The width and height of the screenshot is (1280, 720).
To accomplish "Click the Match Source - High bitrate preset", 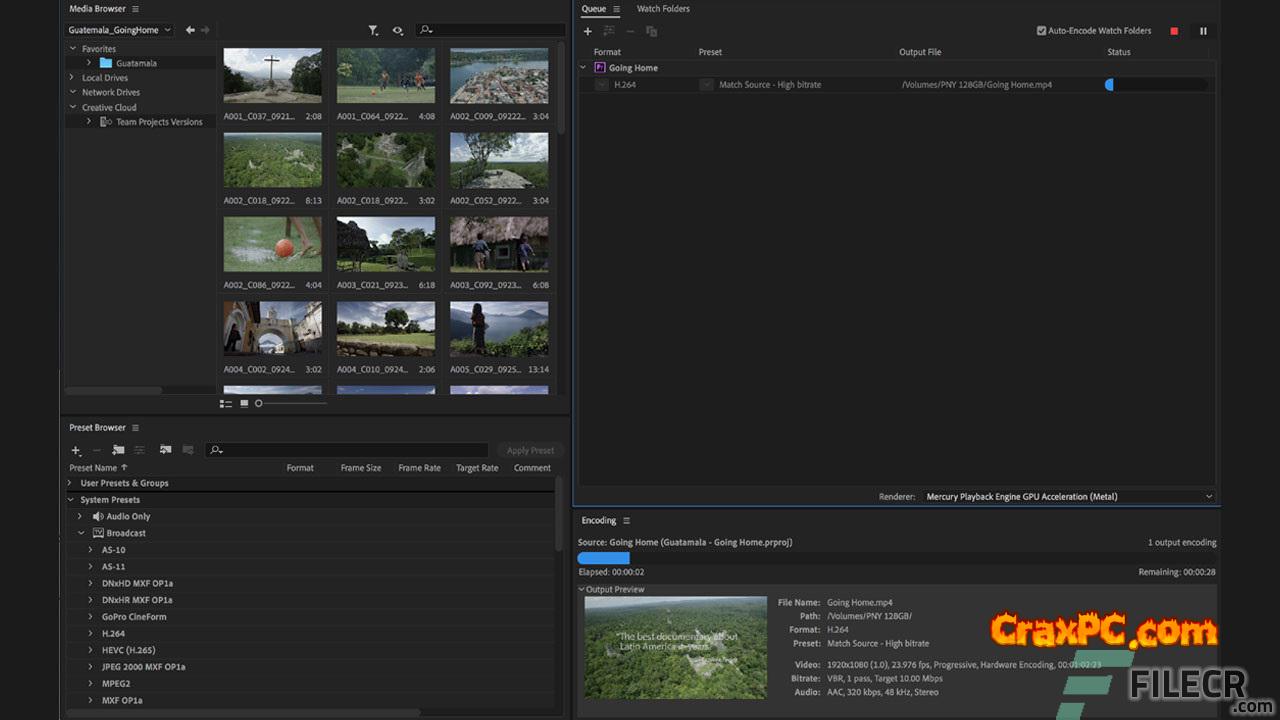I will point(770,85).
